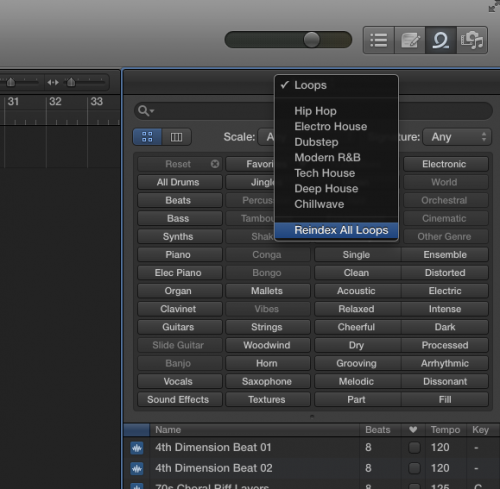Sort loops by Name column
This screenshot has width=500, height=489.
point(255,430)
